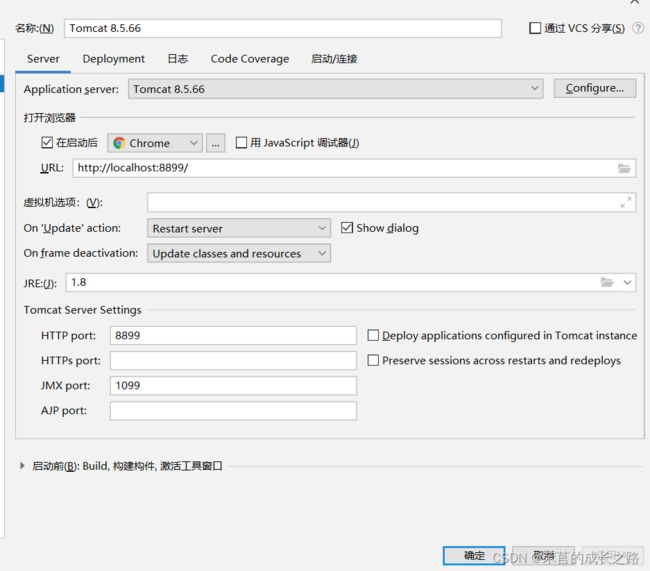Click the folder icon in URL field
Screen dimensions: 650x571
tap(624, 168)
